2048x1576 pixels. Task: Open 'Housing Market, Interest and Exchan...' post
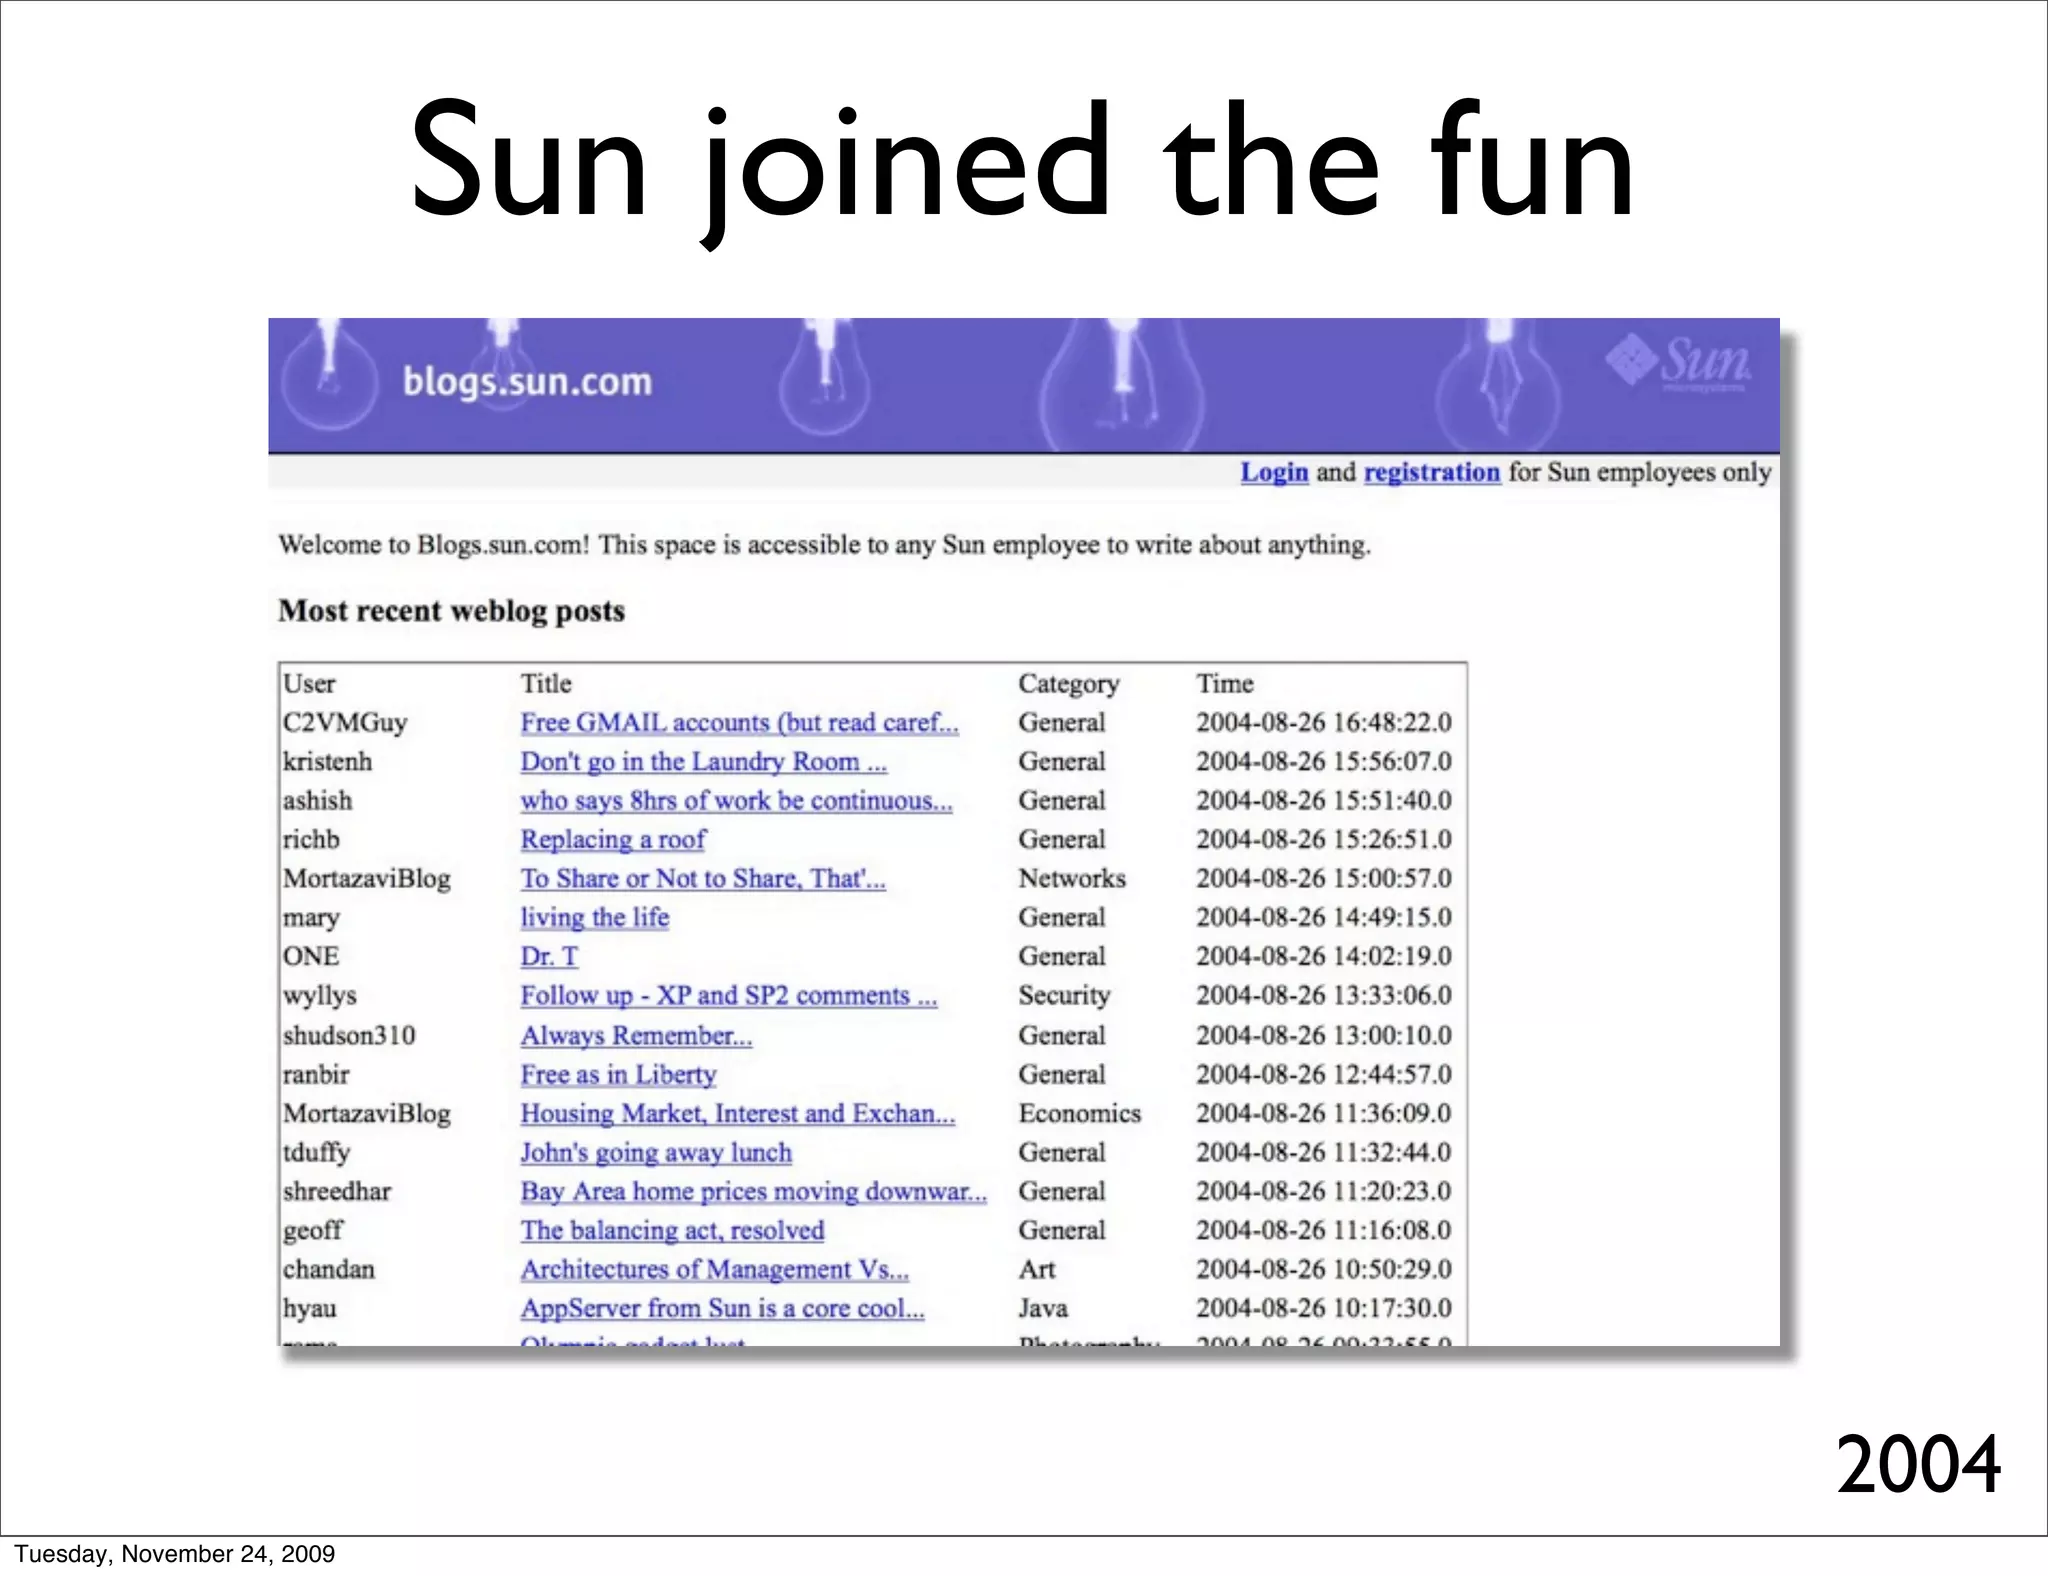(x=738, y=1114)
